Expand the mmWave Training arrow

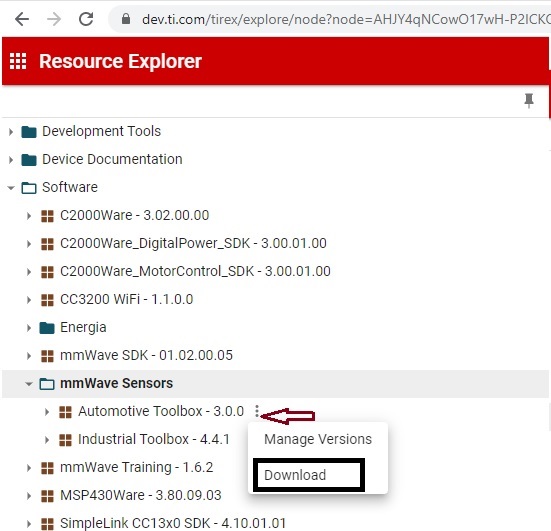click(x=29, y=468)
